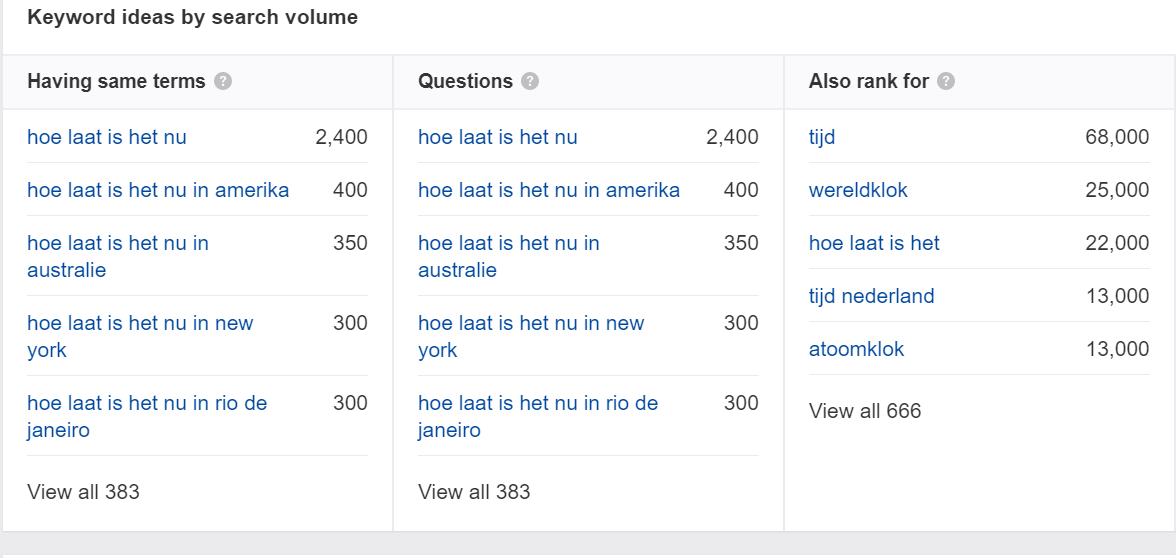Select the 'hoe laat is het' keyword in Also rank for
The height and width of the screenshot is (558, 1176).
[874, 244]
